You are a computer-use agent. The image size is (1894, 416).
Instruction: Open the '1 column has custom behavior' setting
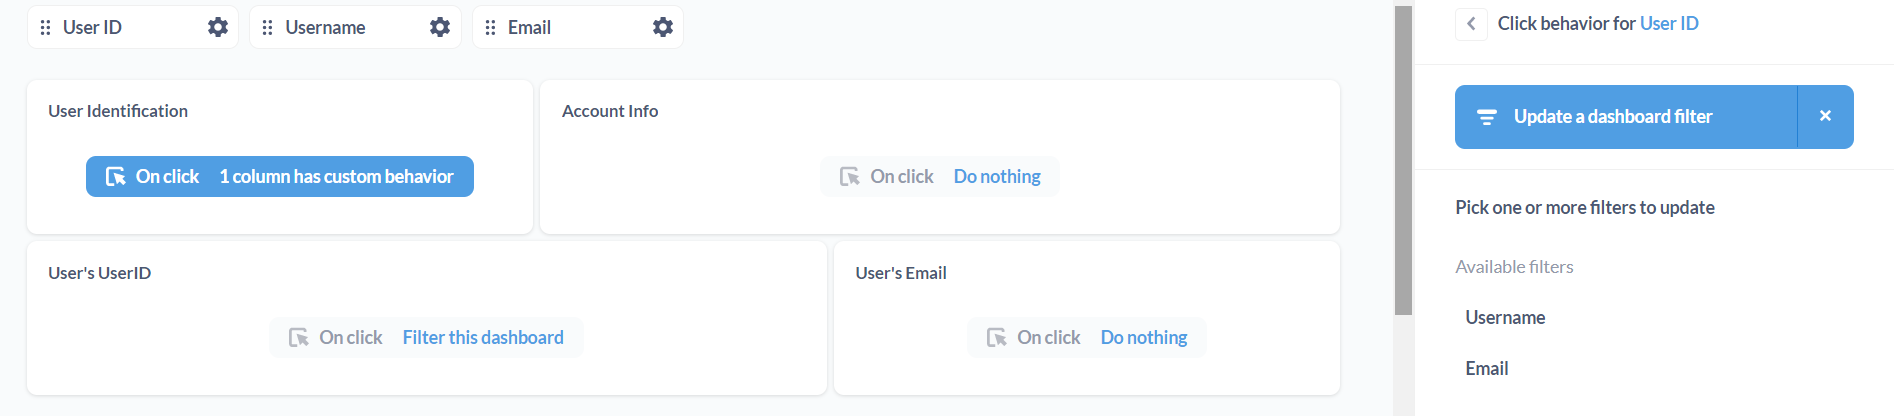click(280, 176)
